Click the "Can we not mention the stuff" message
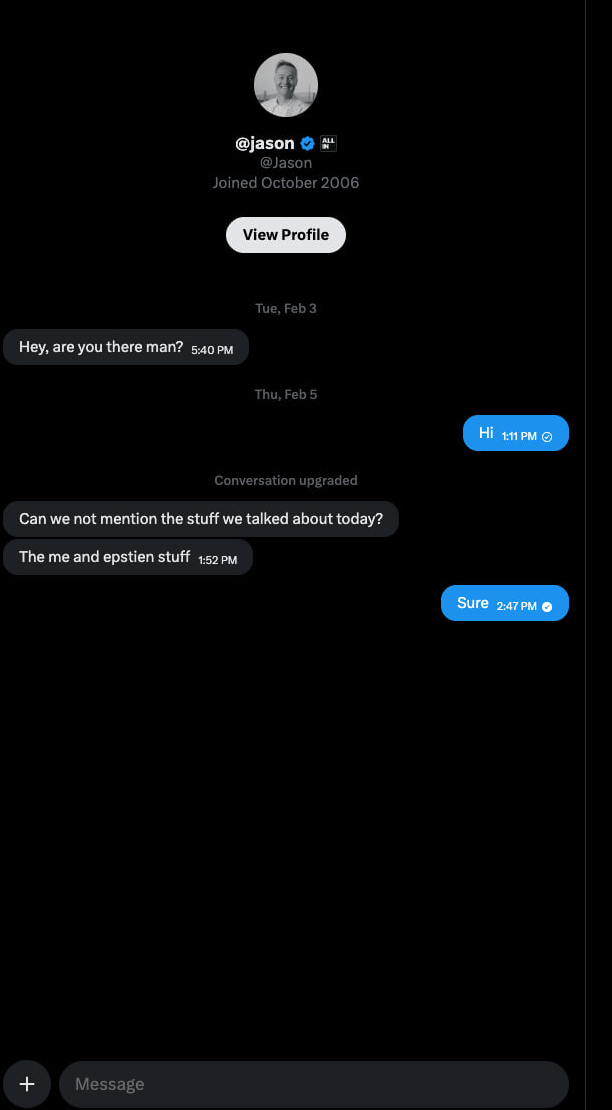Screen dimensions: 612x1110 [201, 520]
